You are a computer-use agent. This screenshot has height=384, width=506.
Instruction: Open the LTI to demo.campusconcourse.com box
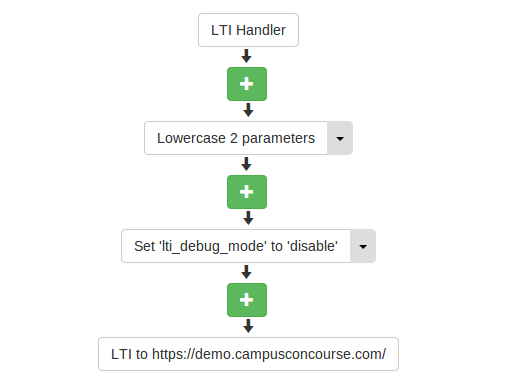click(x=248, y=354)
